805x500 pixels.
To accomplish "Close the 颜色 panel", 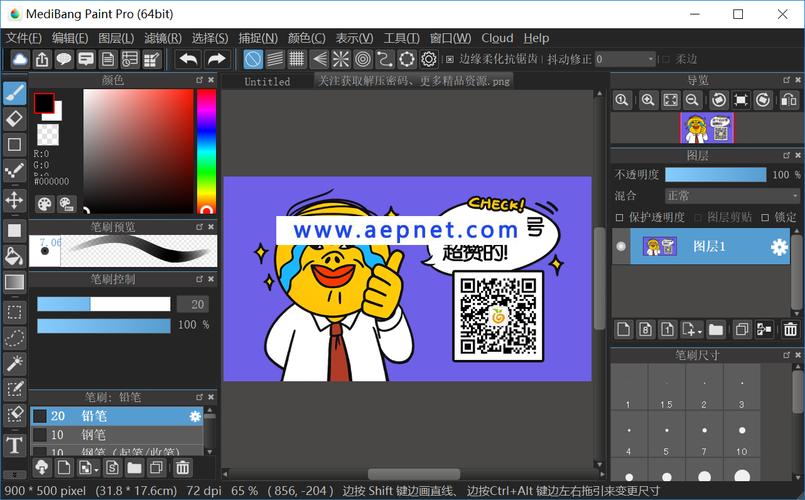I will (x=211, y=80).
